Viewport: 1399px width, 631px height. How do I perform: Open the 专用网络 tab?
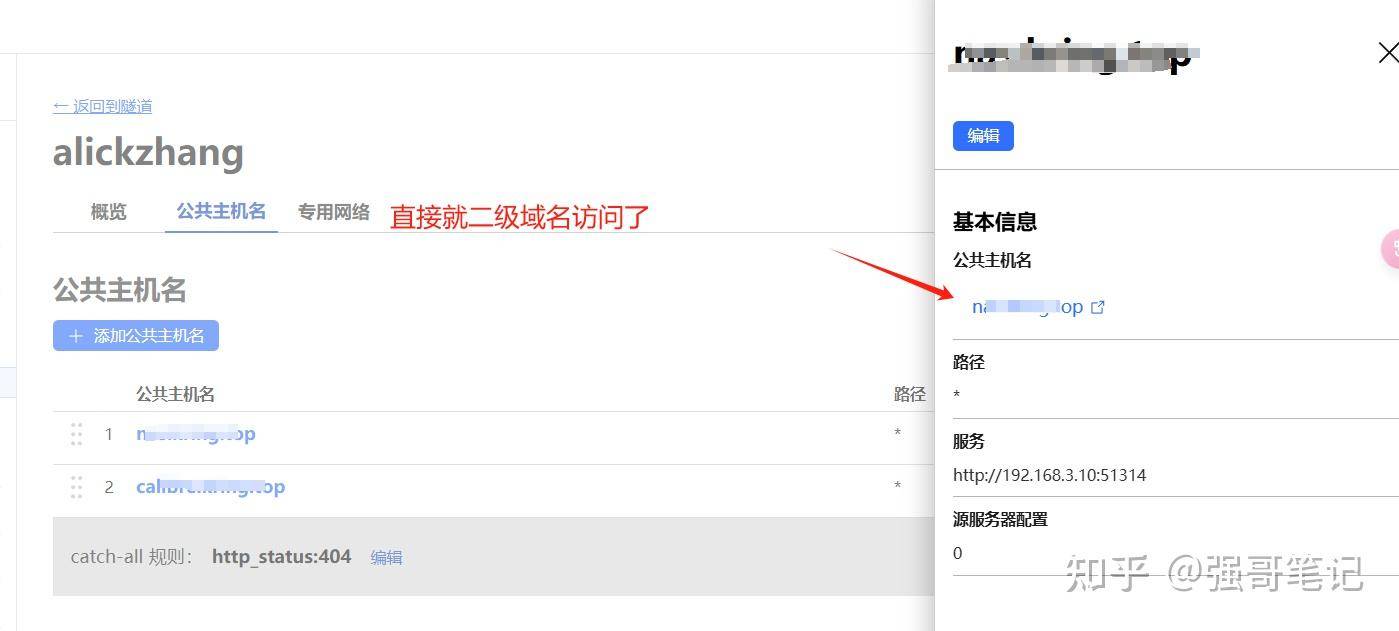click(334, 212)
